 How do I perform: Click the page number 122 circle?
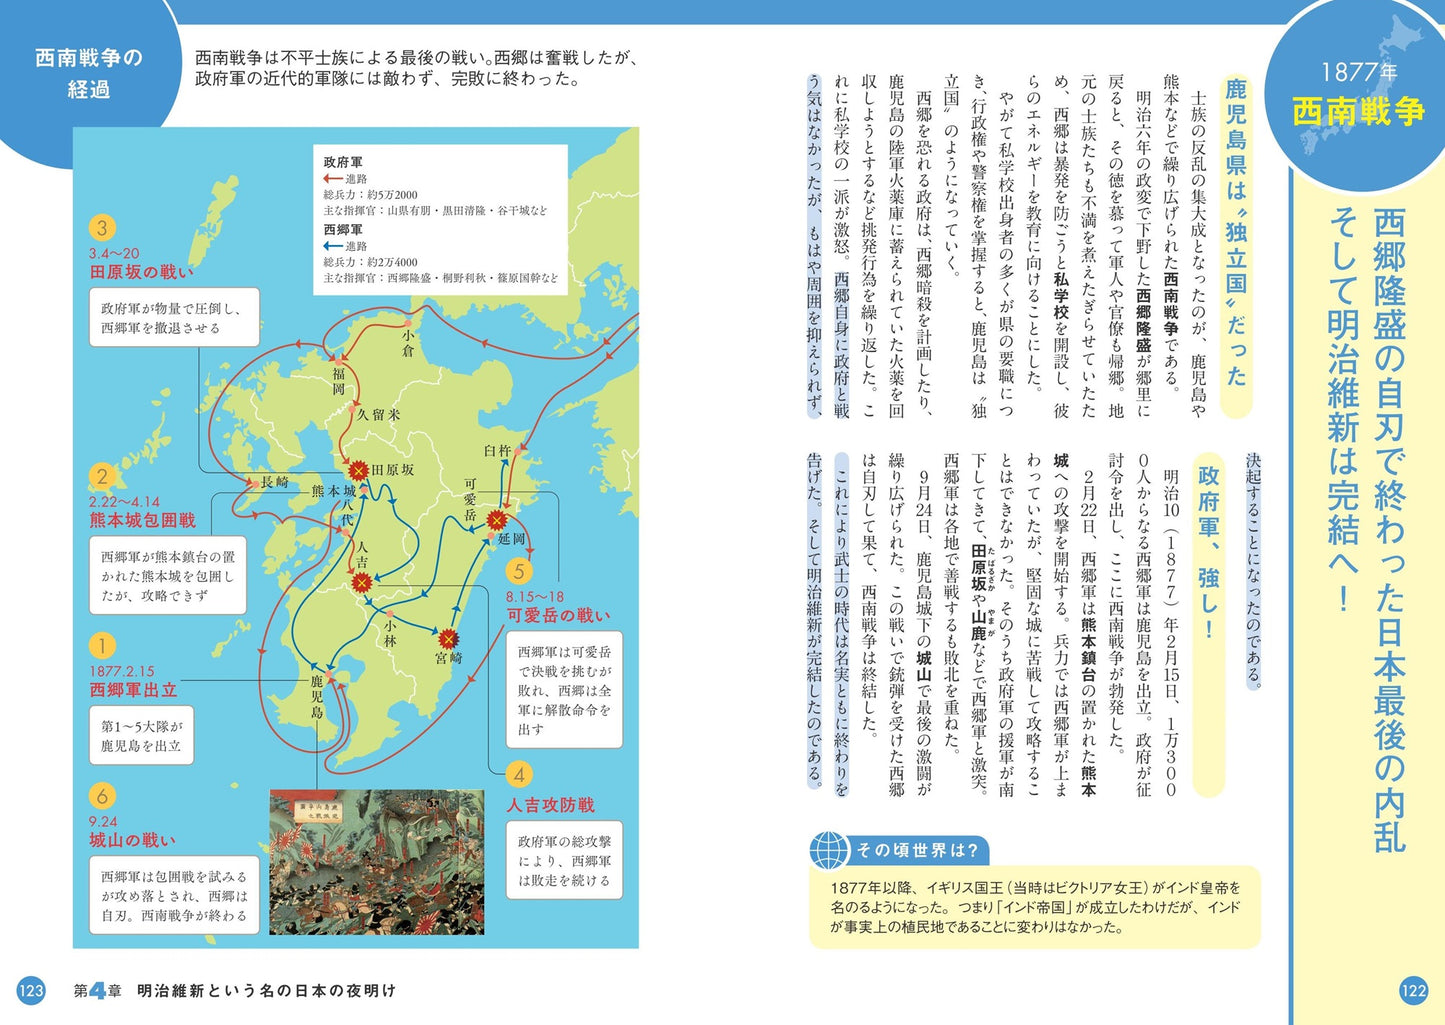(1413, 990)
